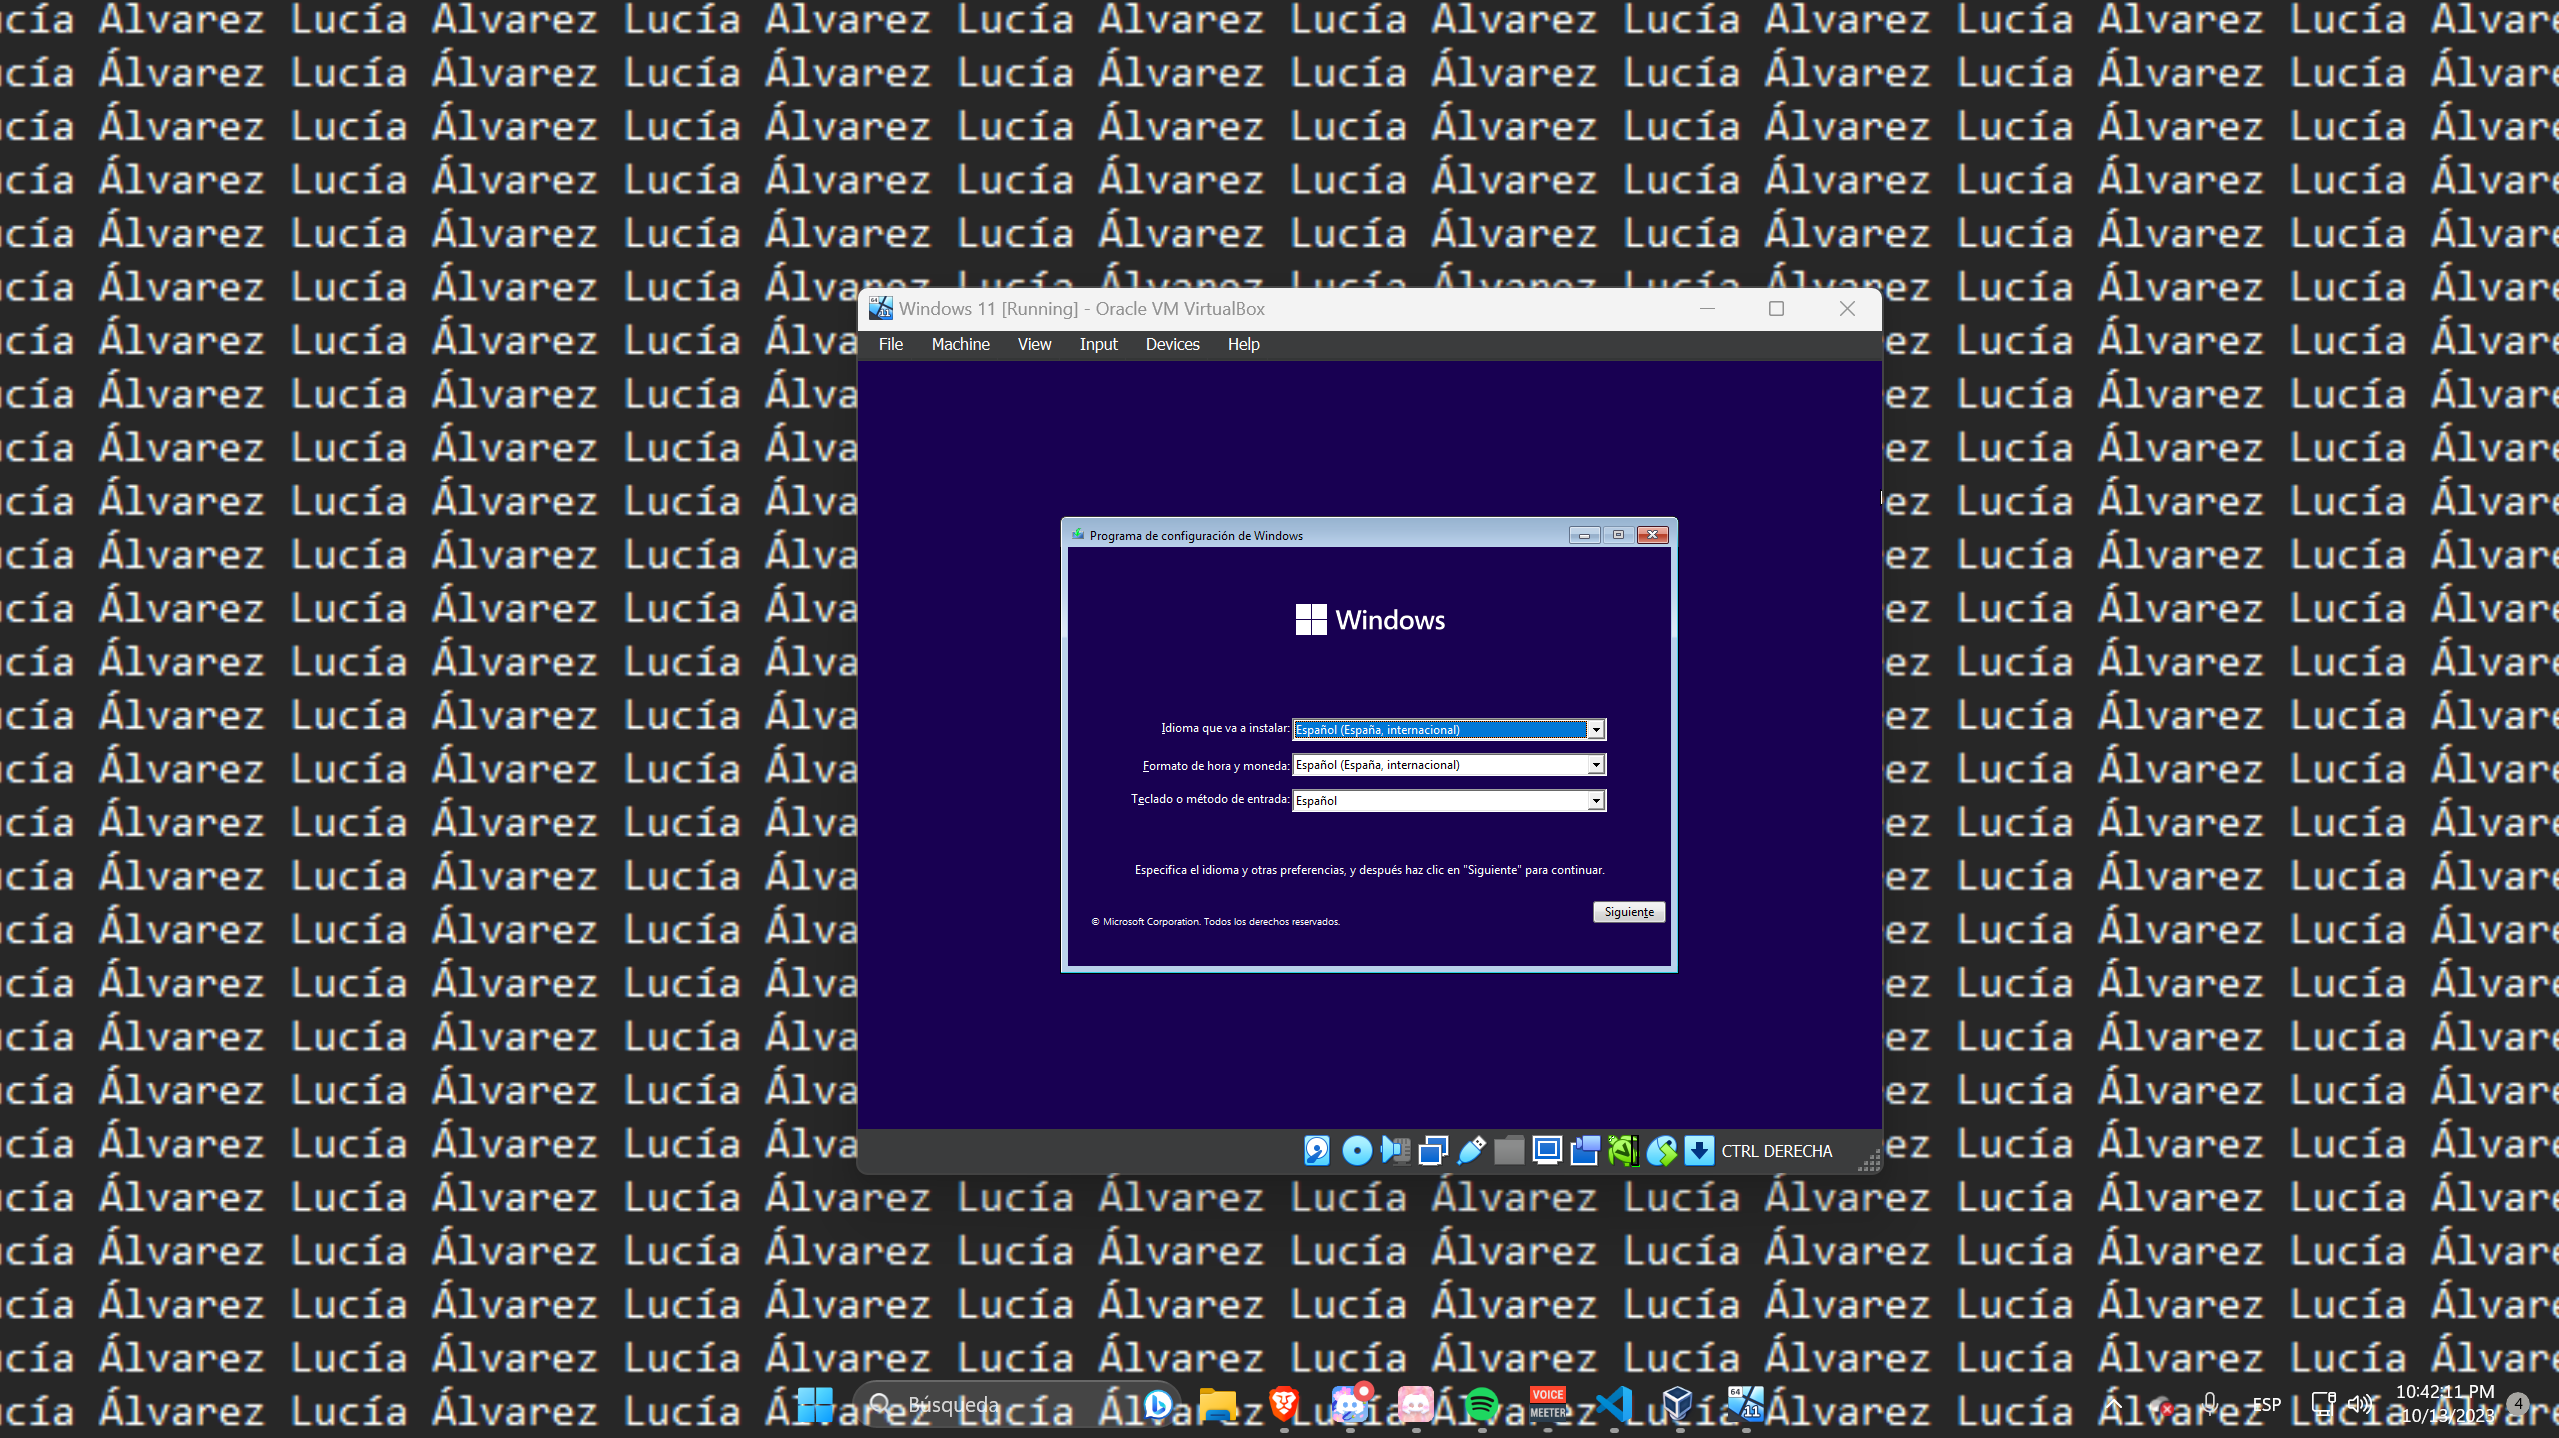This screenshot has width=2559, height=1438.
Task: Open Spotify from the taskbar
Action: pos(1481,1405)
